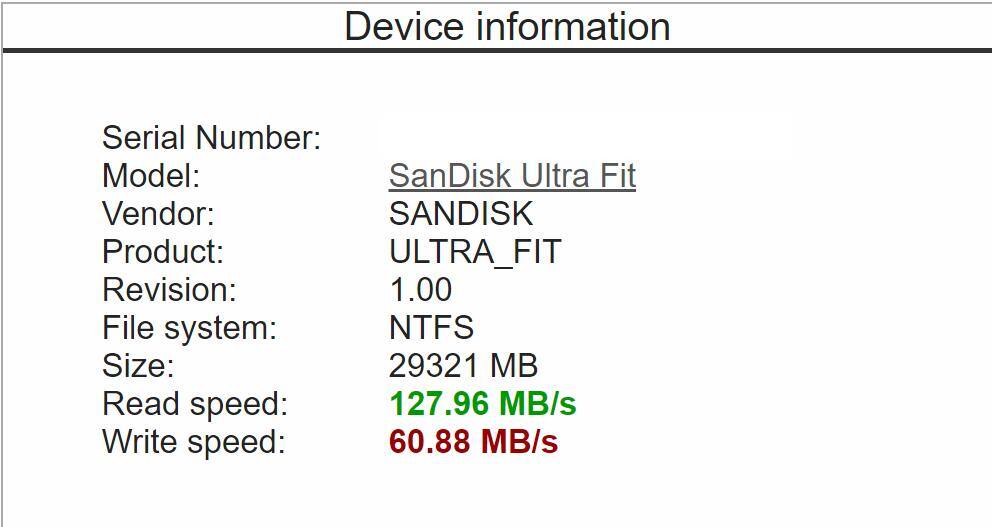Image resolution: width=992 pixels, height=527 pixels.
Task: Click the horizontal divider below the heading
Action: point(496,50)
